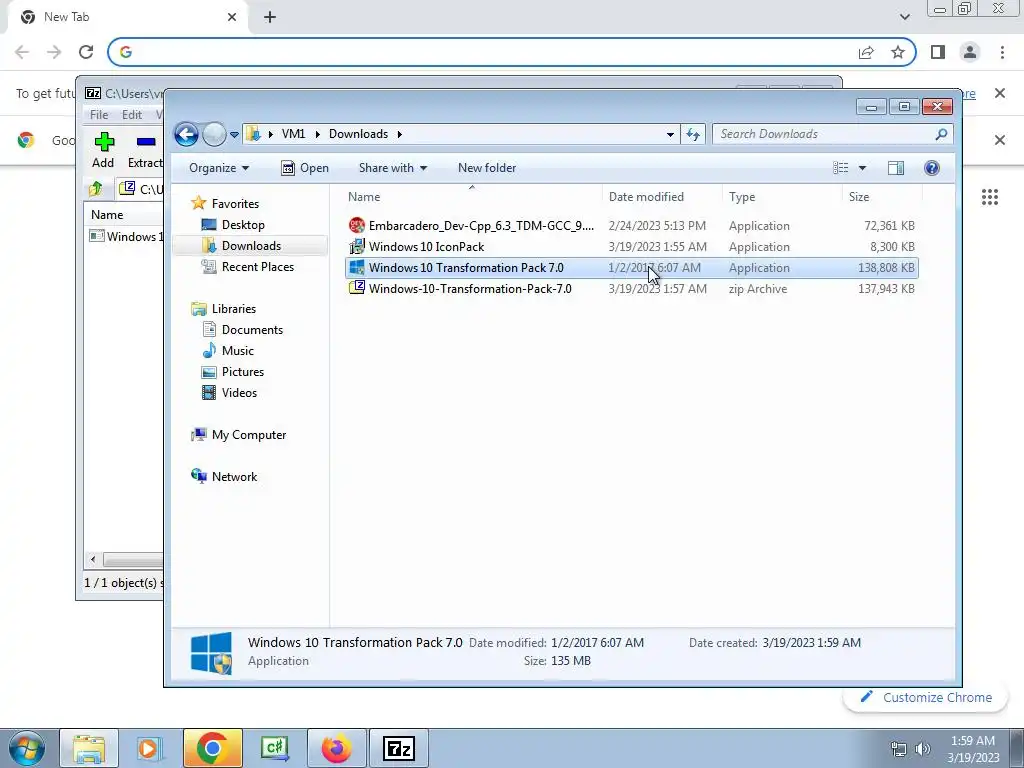Sort by Type column
This screenshot has height=768, width=1024.
[782, 197]
